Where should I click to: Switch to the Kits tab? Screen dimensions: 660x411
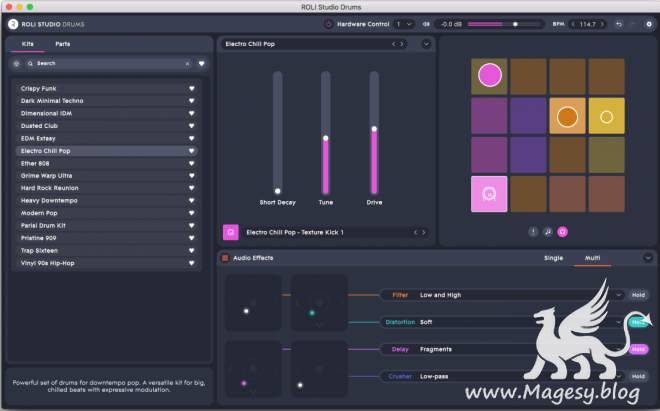tap(28, 44)
